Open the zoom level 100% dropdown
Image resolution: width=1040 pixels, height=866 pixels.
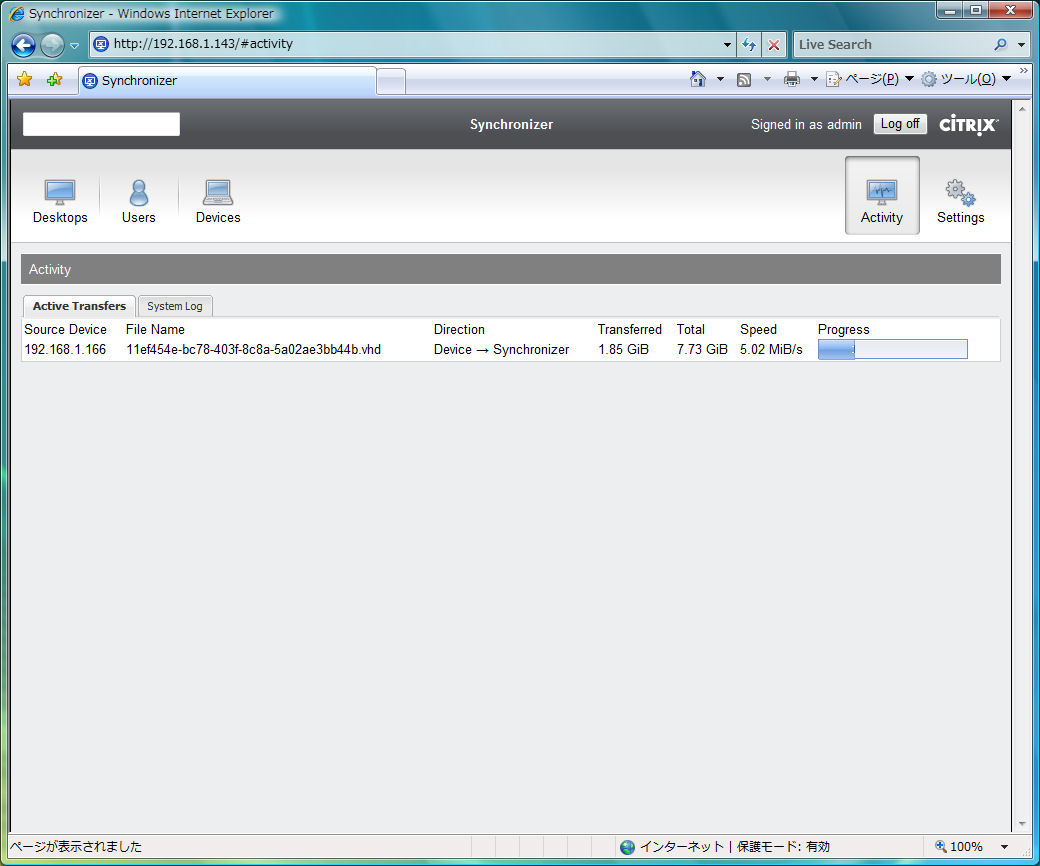[1005, 847]
